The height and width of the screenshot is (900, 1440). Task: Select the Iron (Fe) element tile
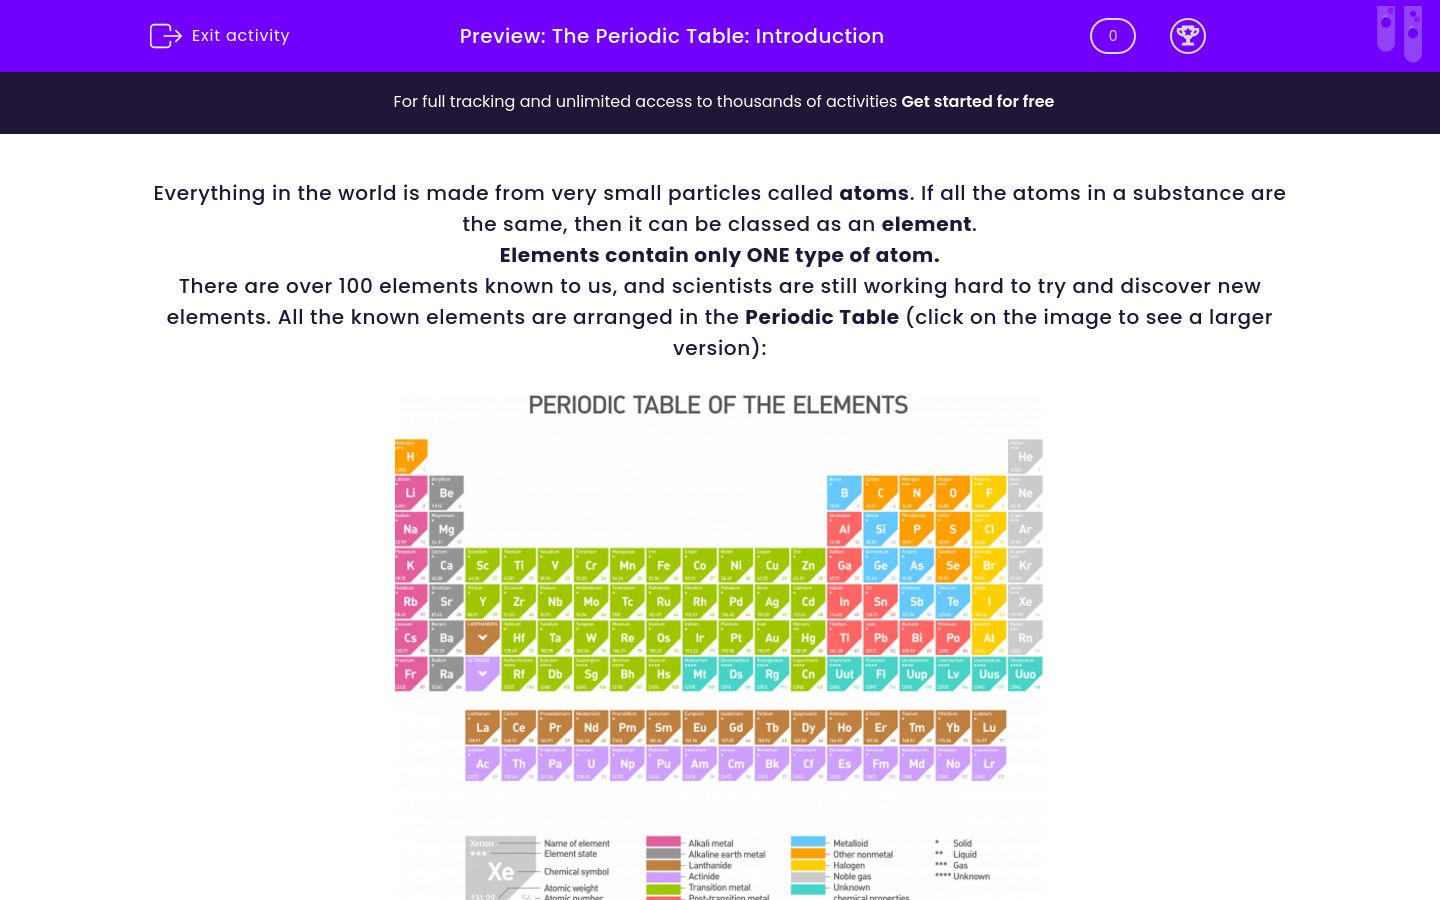pyautogui.click(x=663, y=565)
